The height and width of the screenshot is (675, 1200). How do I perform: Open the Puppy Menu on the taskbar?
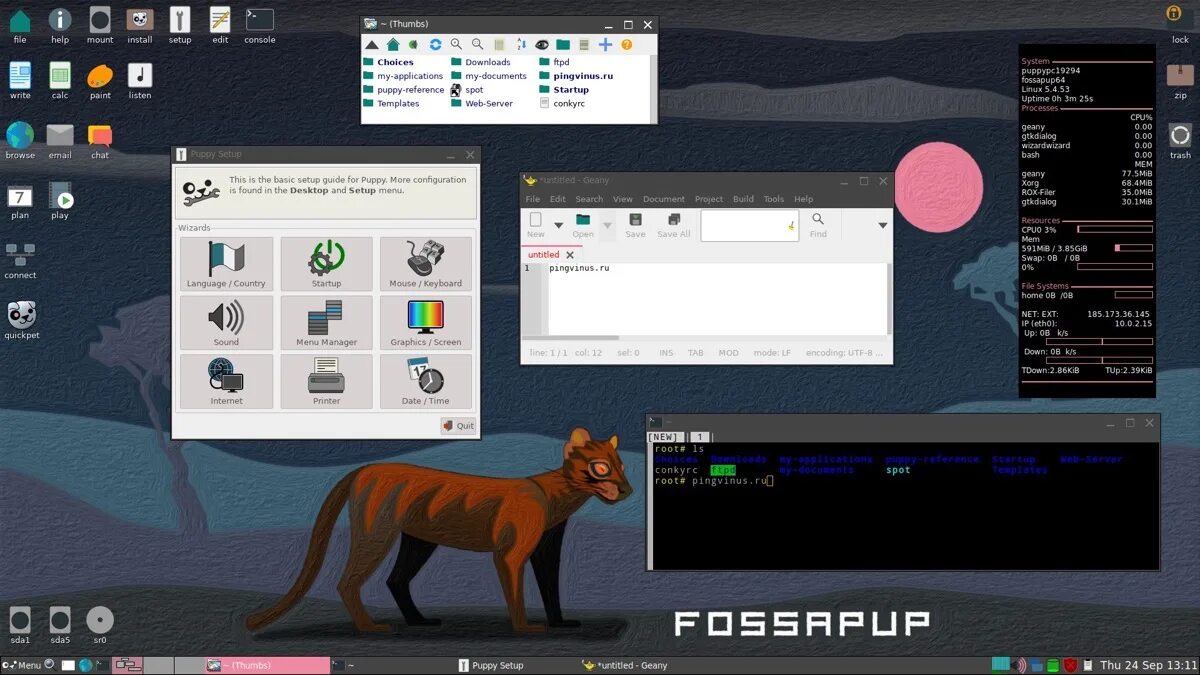[x=22, y=665]
